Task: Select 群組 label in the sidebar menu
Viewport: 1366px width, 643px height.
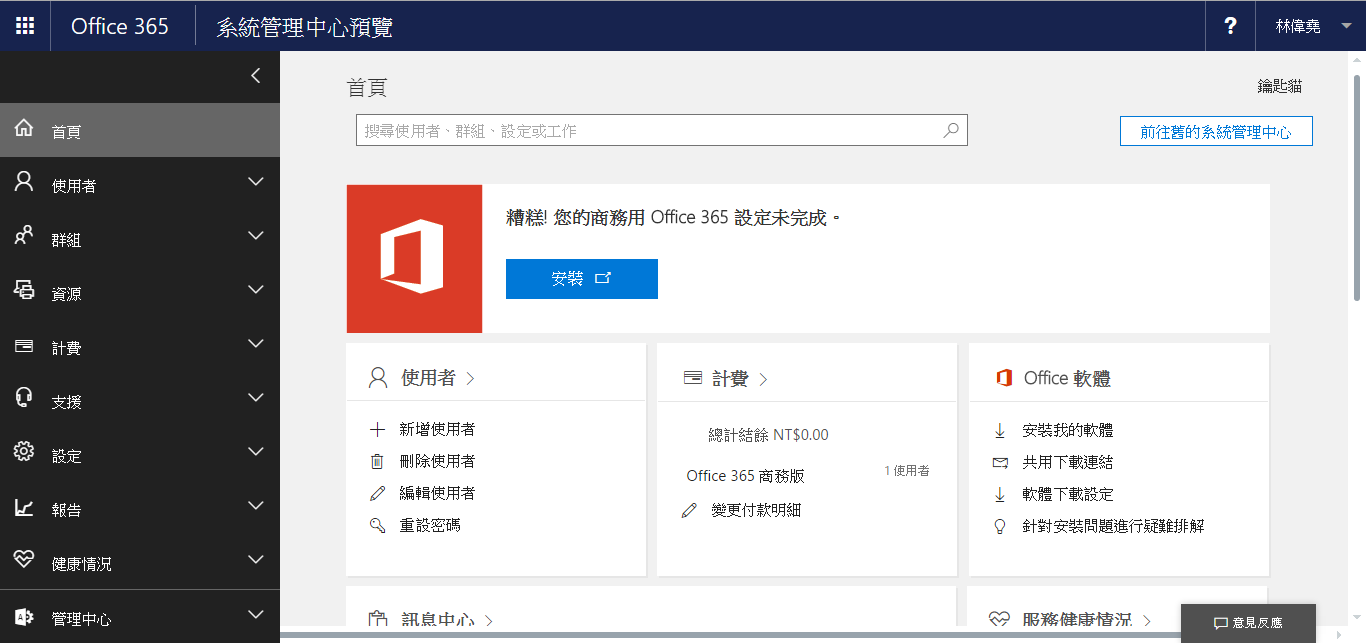Action: (x=67, y=240)
